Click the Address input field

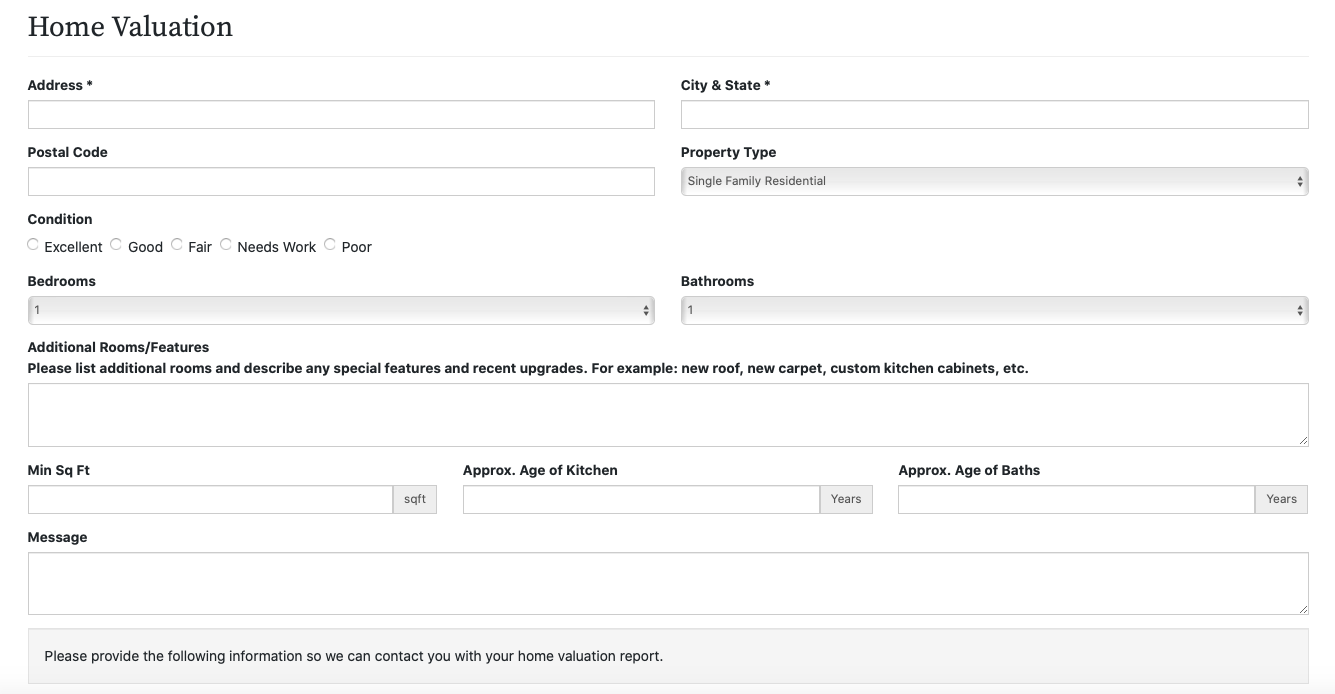[x=340, y=115]
